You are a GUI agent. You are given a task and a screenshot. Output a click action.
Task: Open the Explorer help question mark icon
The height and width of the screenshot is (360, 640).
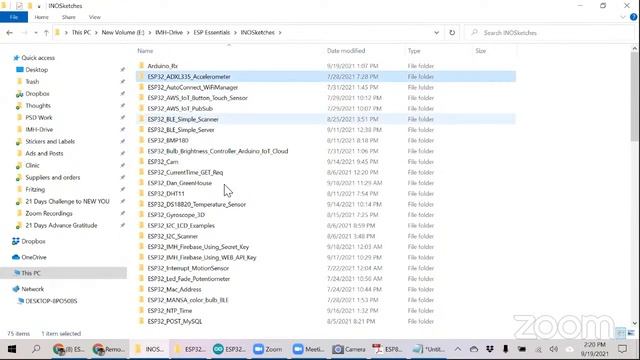click(x=633, y=17)
